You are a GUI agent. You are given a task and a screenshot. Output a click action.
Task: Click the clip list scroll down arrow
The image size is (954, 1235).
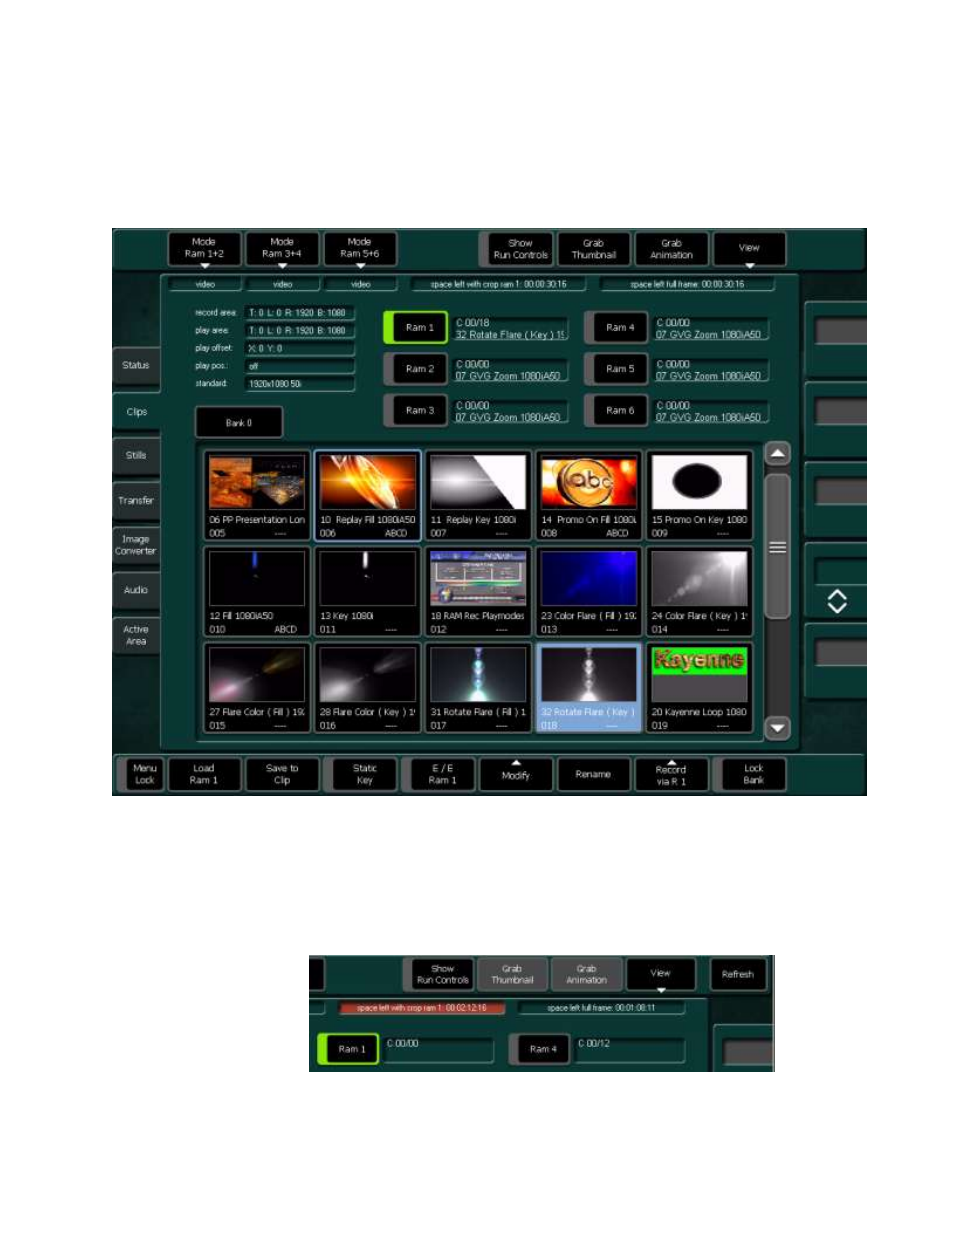pos(778,728)
